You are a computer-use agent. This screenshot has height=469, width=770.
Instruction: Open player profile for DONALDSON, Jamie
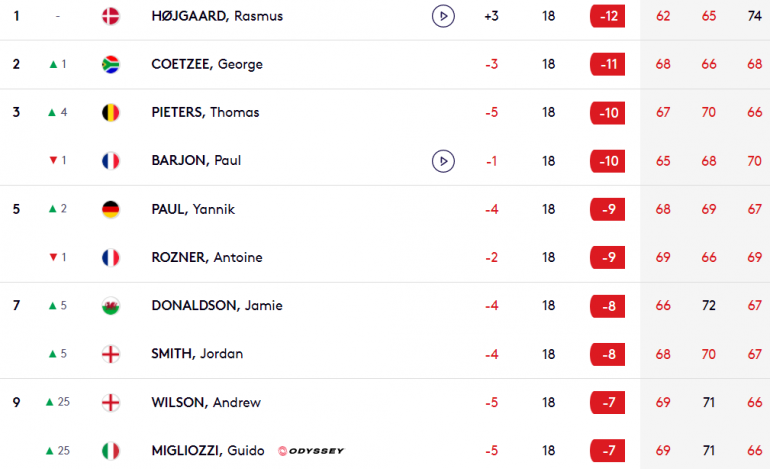(217, 305)
